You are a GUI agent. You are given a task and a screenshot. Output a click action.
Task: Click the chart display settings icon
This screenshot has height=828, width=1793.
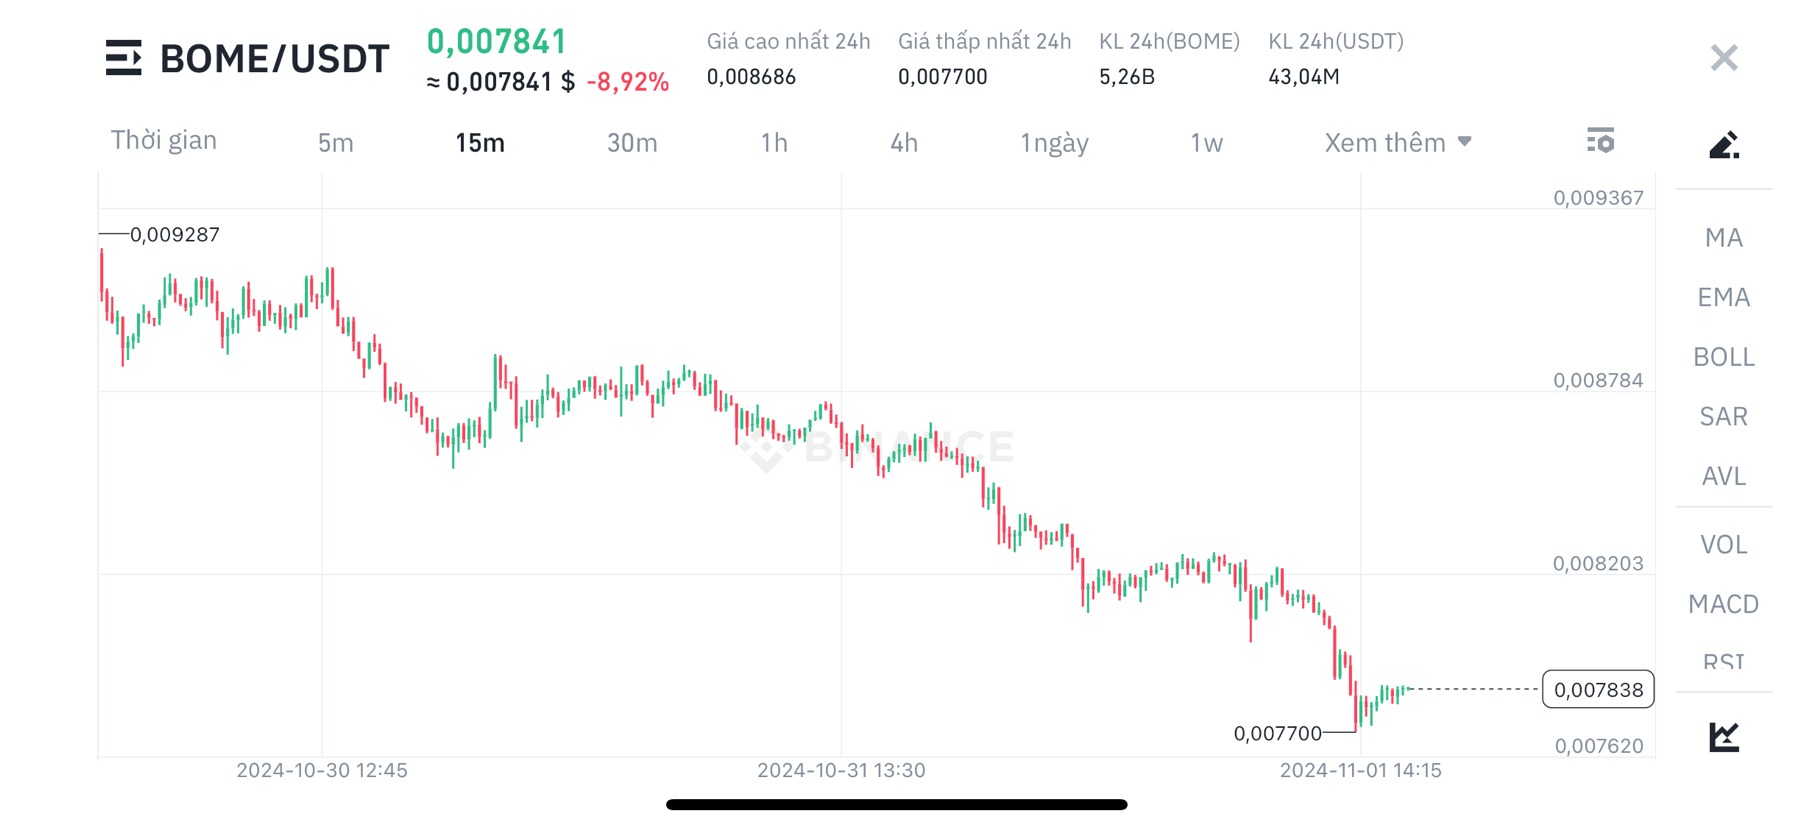click(1601, 141)
